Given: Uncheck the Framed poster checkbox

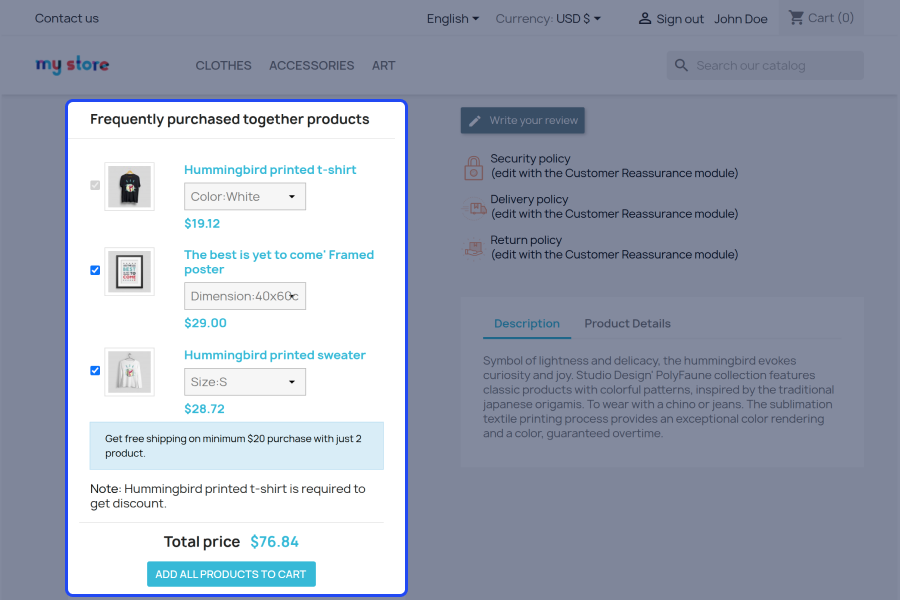Looking at the screenshot, I should pyautogui.click(x=95, y=270).
